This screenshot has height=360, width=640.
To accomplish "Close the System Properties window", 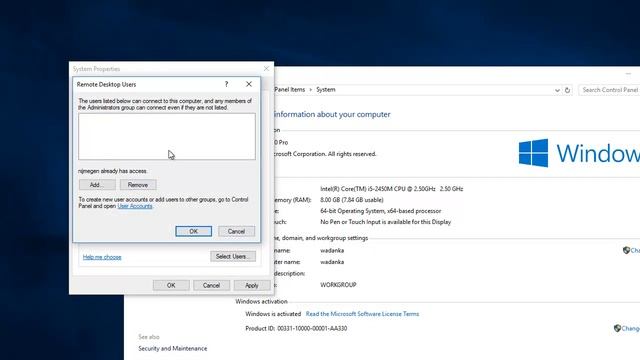I will tap(267, 69).
